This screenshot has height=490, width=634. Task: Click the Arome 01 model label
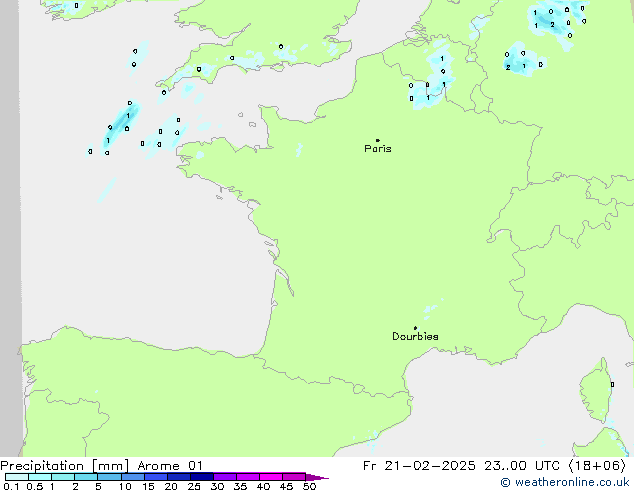pyautogui.click(x=170, y=466)
